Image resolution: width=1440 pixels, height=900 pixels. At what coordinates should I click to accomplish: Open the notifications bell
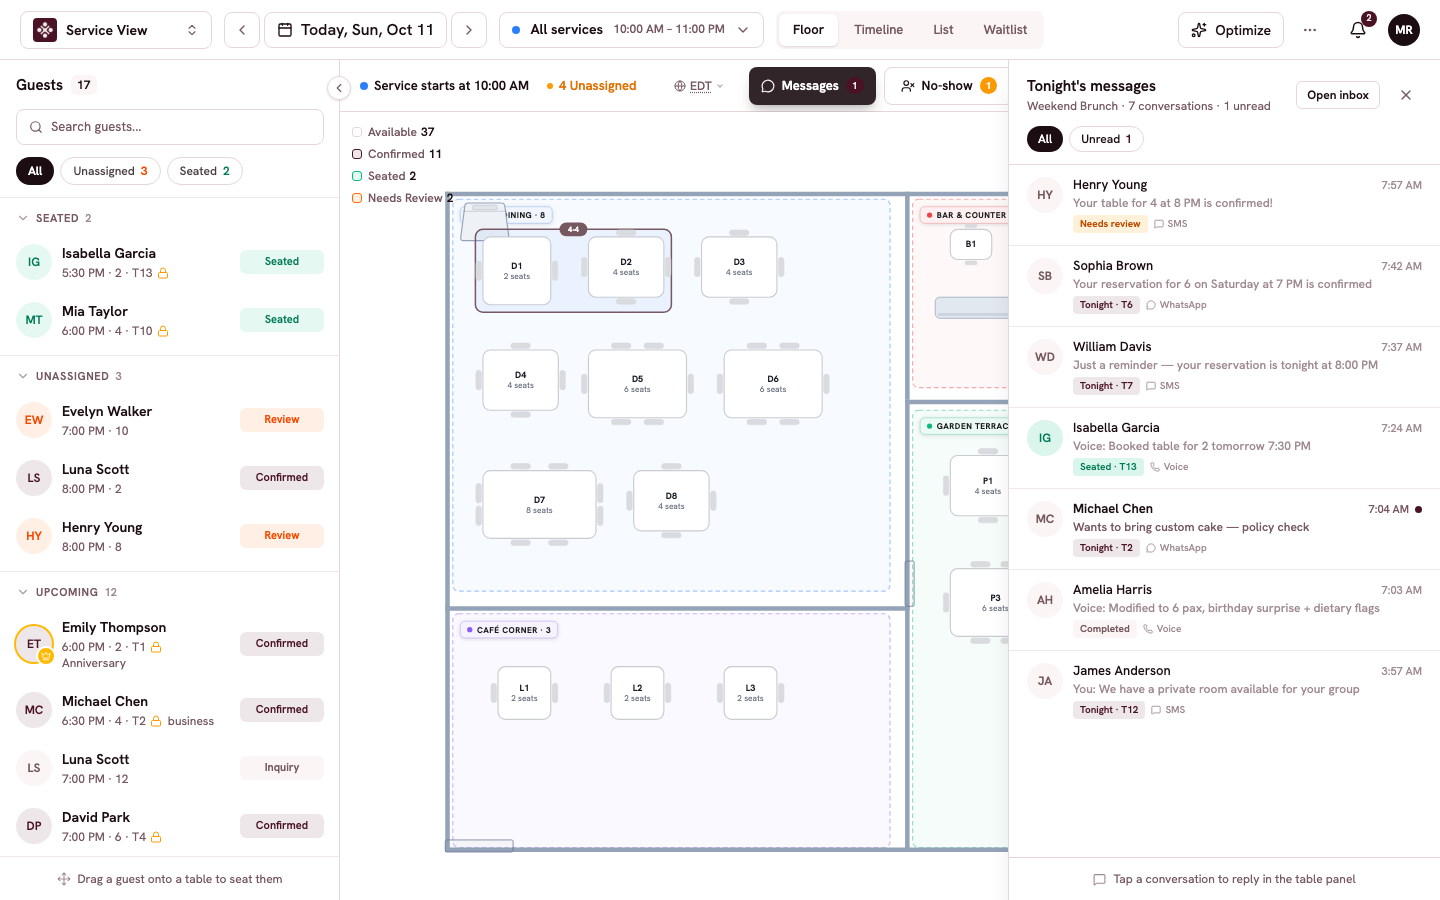[1358, 30]
